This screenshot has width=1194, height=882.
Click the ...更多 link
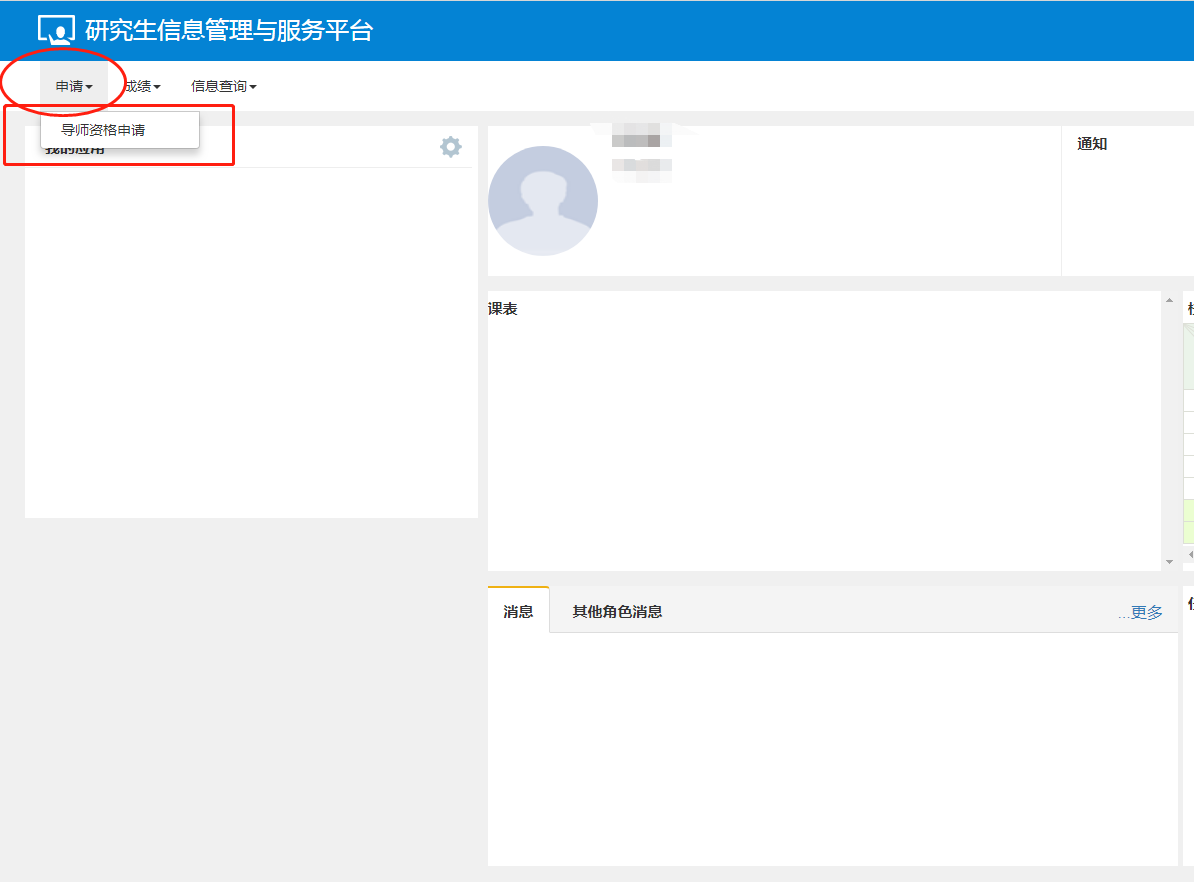click(x=1140, y=613)
